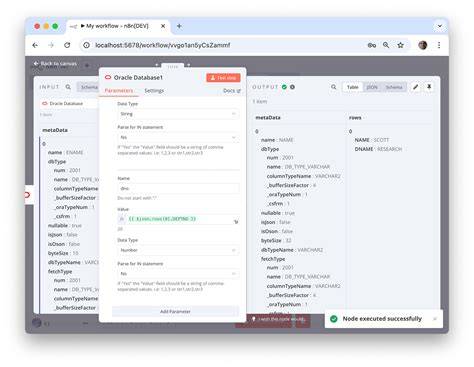Click the browser forward arrow

51,45
